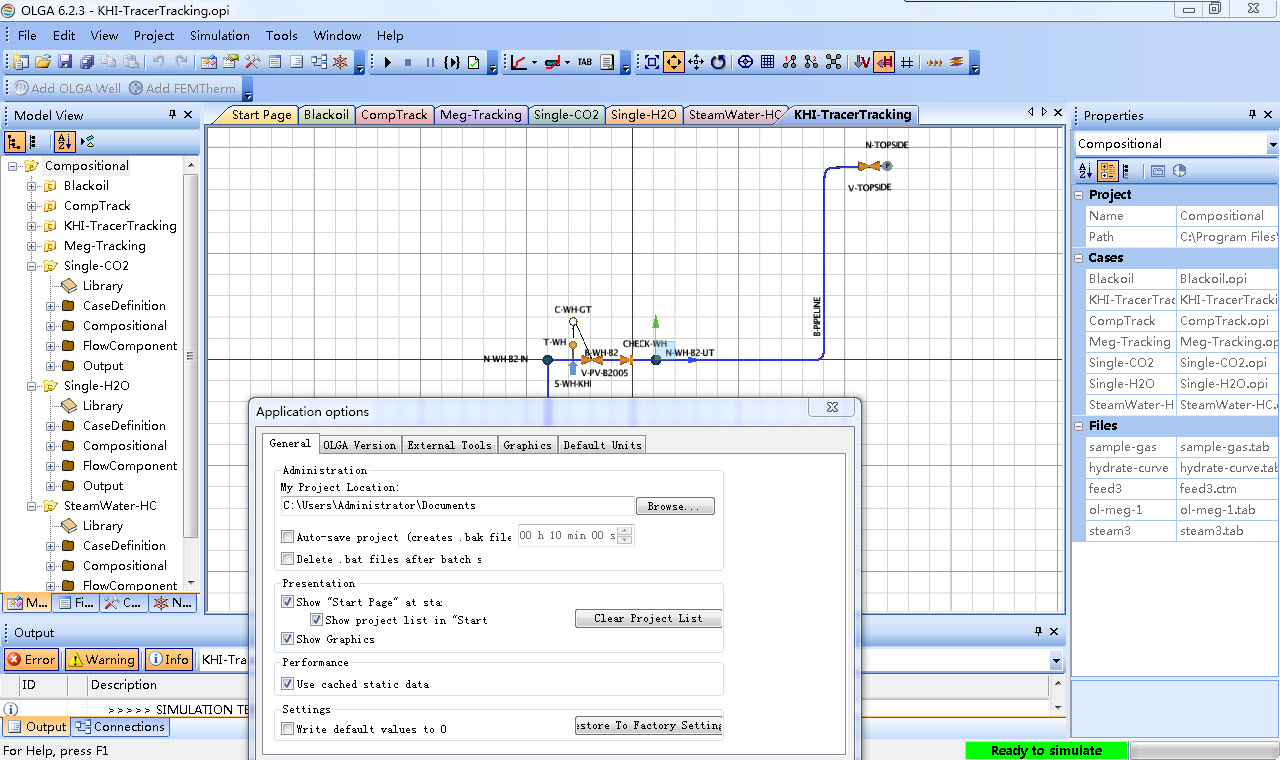
Task: Click the Zoom to fit canvas icon
Action: 652,62
